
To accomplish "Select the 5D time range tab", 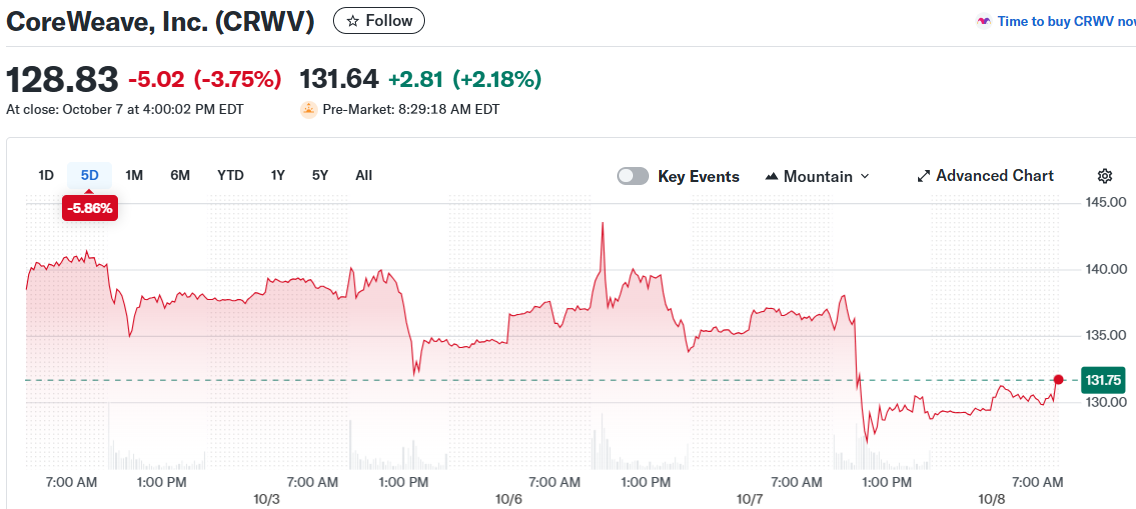I will [x=90, y=175].
